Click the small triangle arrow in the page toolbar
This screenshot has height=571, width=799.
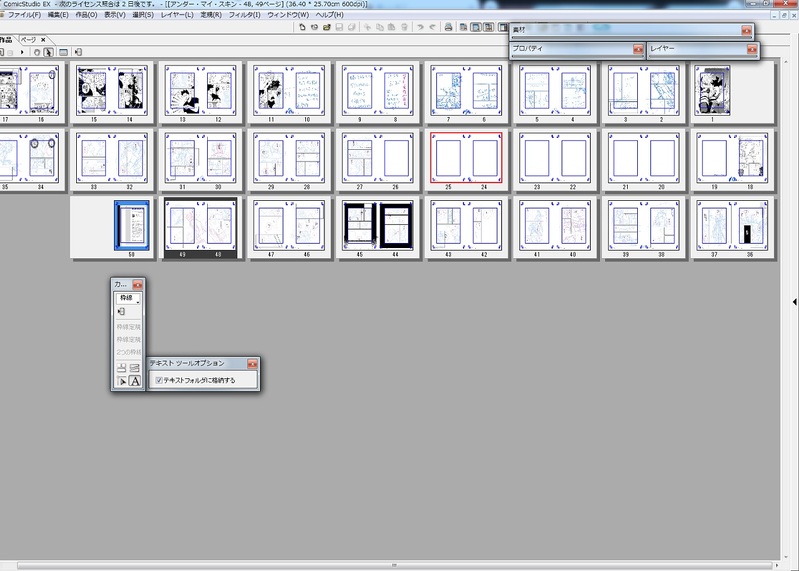pyautogui.click(x=22, y=52)
